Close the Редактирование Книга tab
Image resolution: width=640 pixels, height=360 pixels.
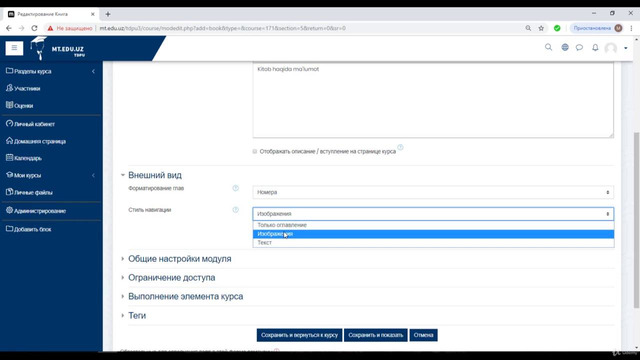point(93,14)
